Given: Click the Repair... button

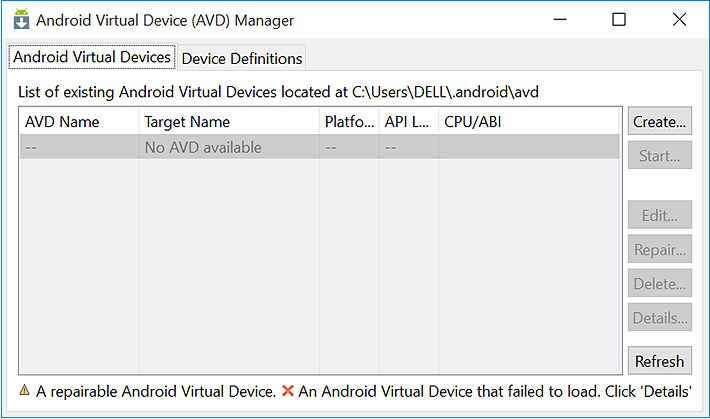Looking at the screenshot, I should coord(659,250).
